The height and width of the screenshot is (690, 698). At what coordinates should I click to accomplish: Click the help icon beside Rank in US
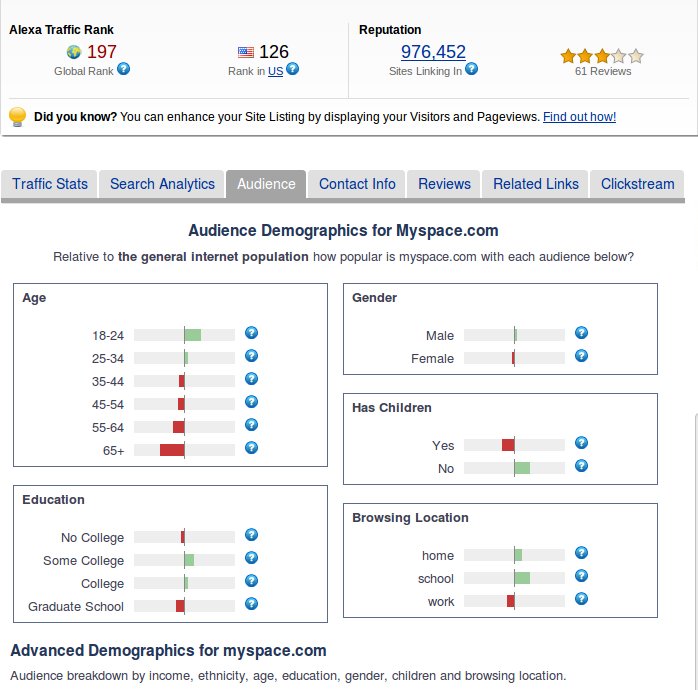(292, 69)
